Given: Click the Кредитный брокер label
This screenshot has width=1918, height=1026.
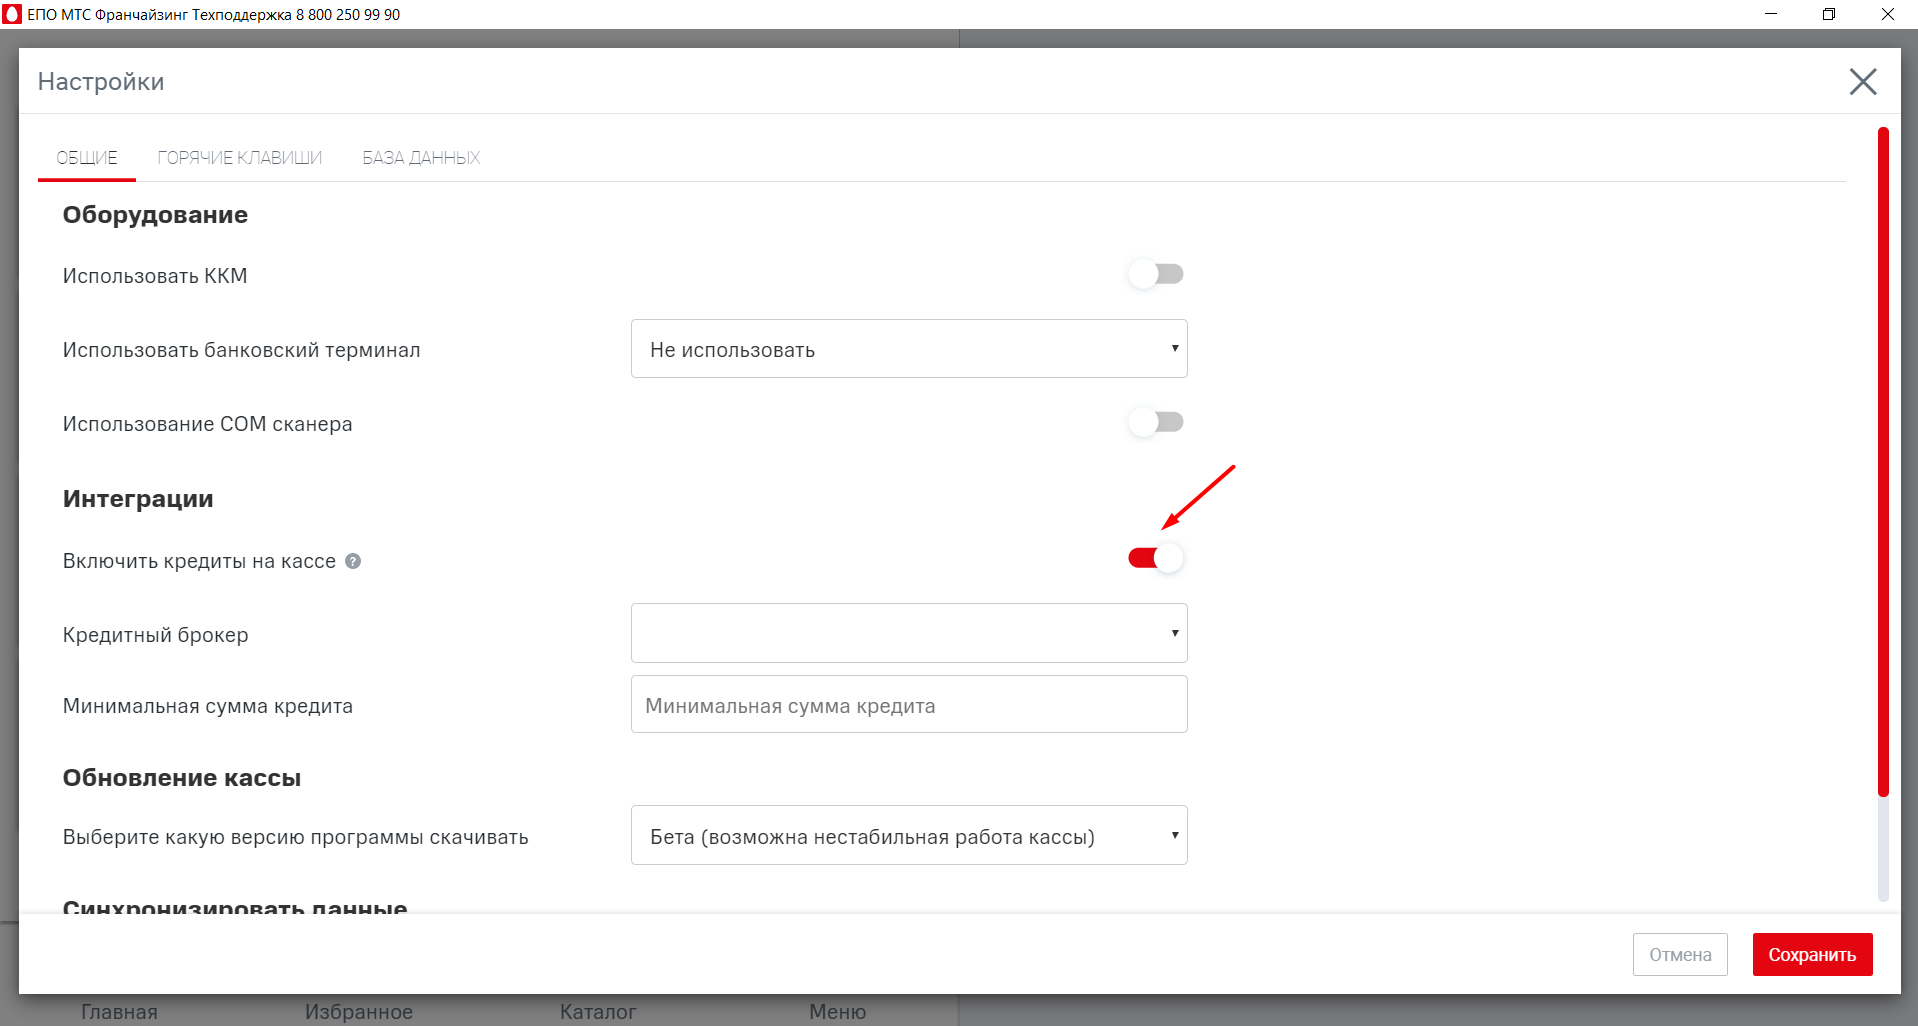Looking at the screenshot, I should pyautogui.click(x=155, y=635).
